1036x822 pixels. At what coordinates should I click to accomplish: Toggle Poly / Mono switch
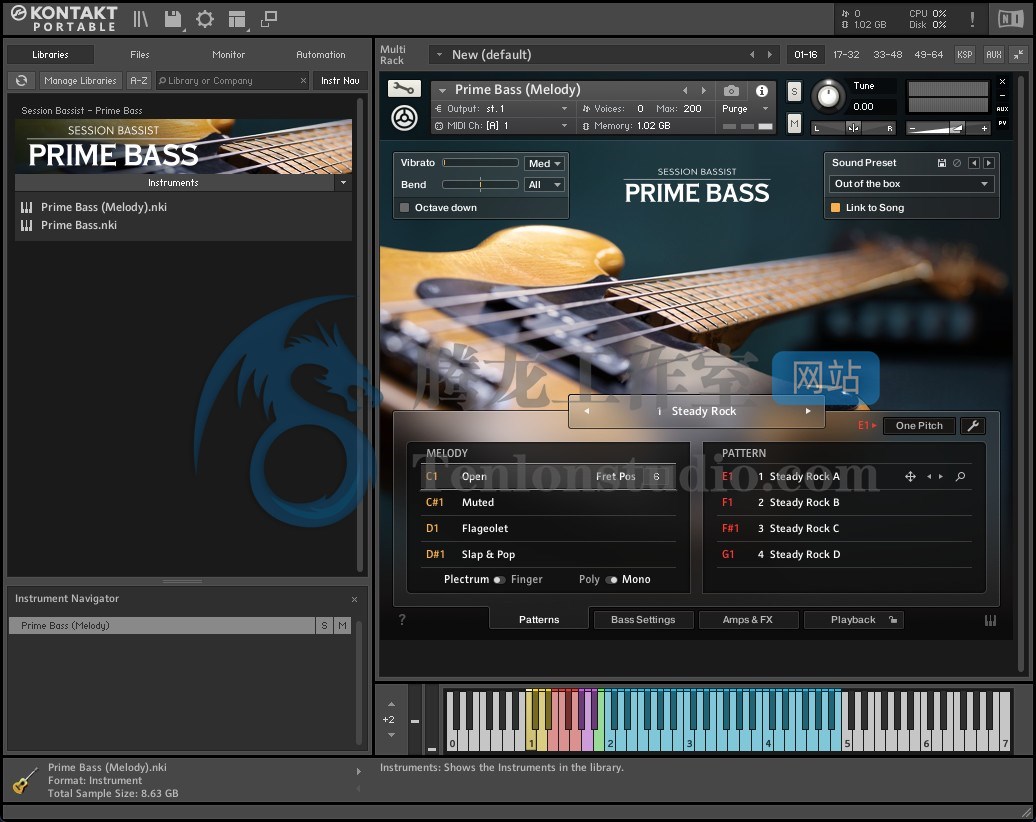(611, 579)
